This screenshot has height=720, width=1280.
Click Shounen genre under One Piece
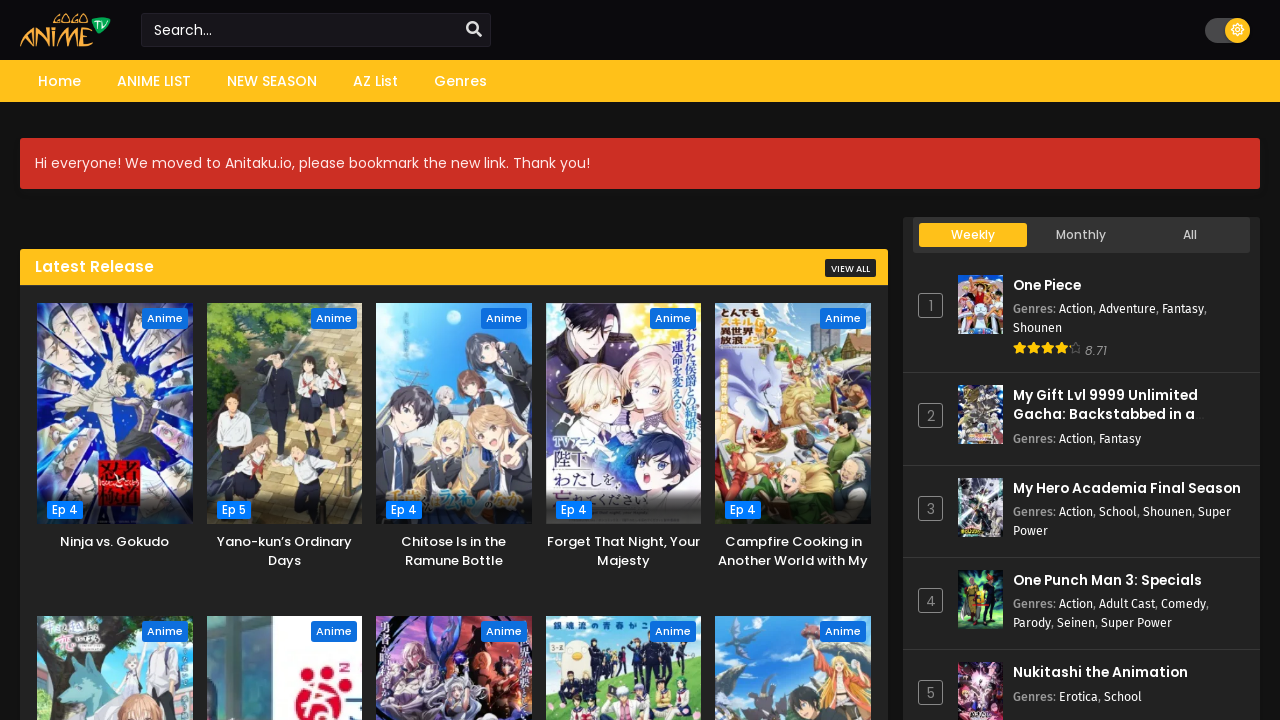coord(1036,327)
